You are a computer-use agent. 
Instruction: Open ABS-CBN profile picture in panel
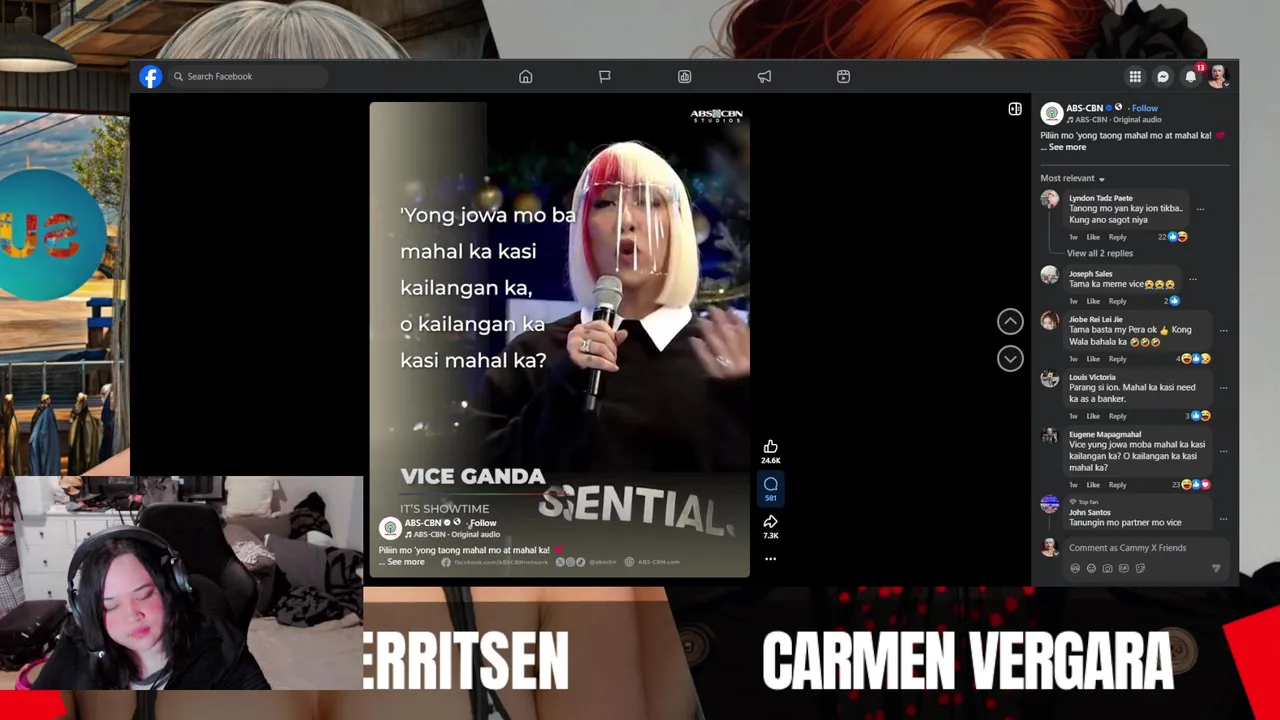[x=1051, y=113]
